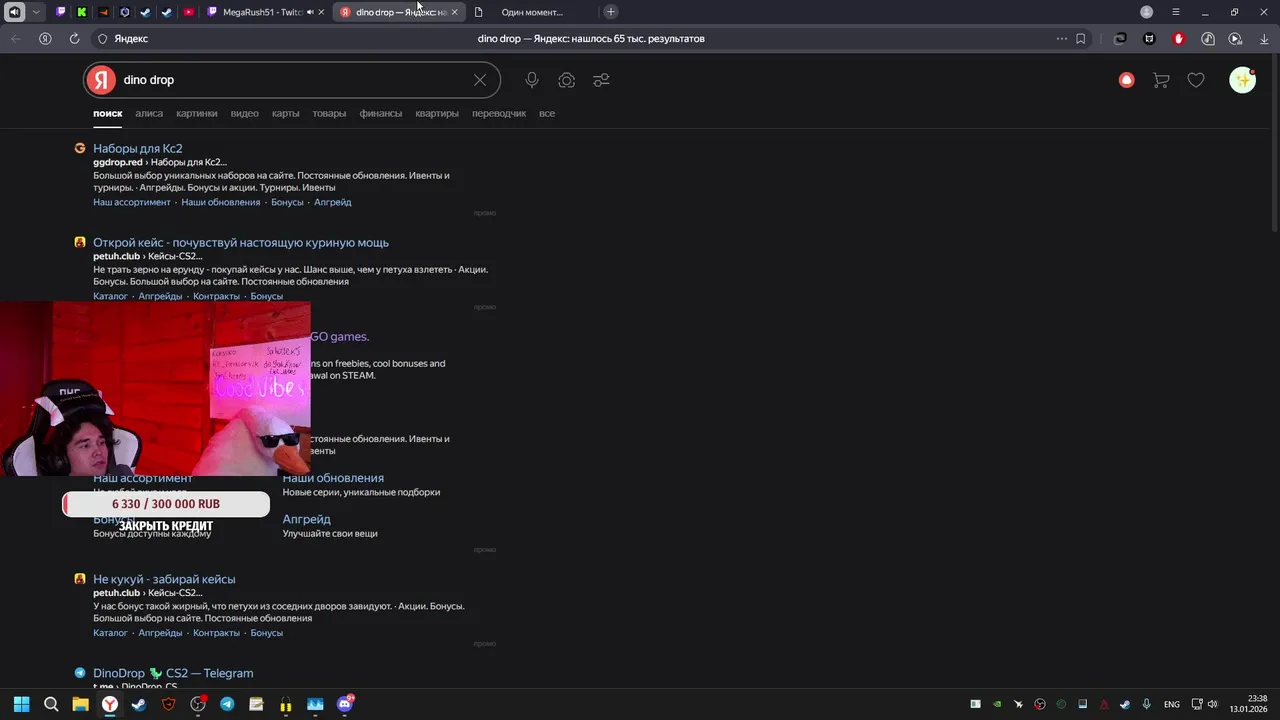Open the three-dots page actions menu
1280x720 pixels.
1061,39
